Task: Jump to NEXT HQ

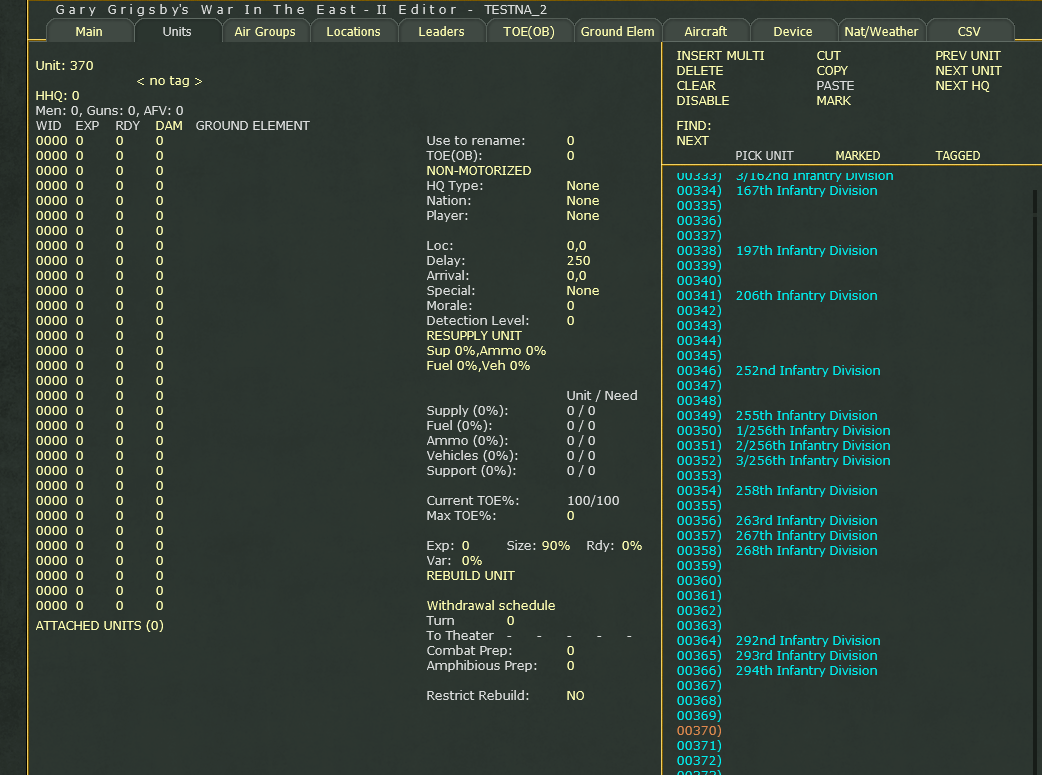Action: 962,86
